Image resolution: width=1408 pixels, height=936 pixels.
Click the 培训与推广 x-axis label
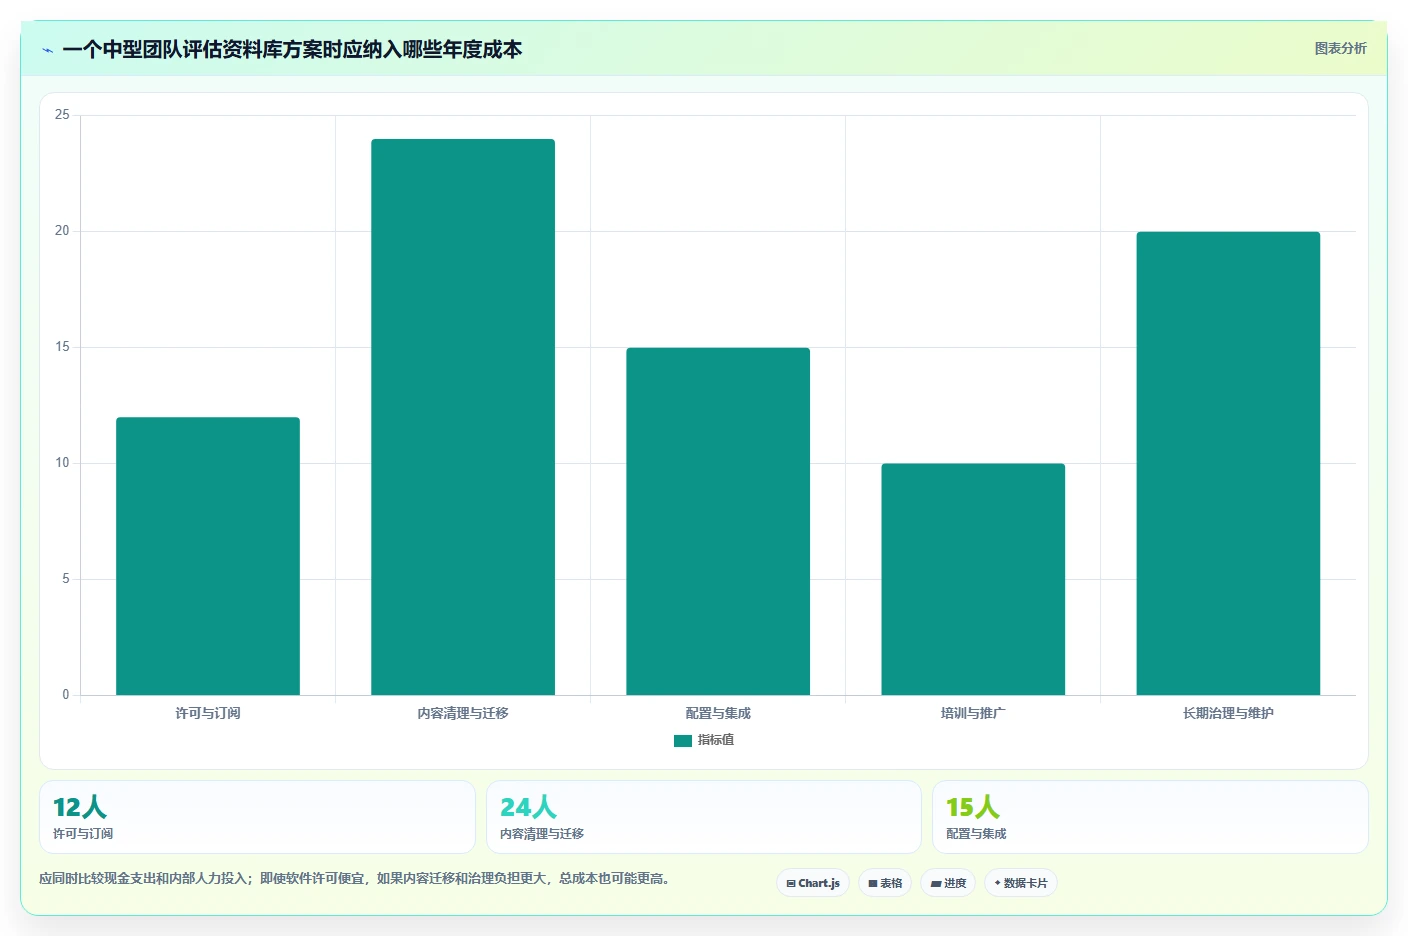coord(973,713)
